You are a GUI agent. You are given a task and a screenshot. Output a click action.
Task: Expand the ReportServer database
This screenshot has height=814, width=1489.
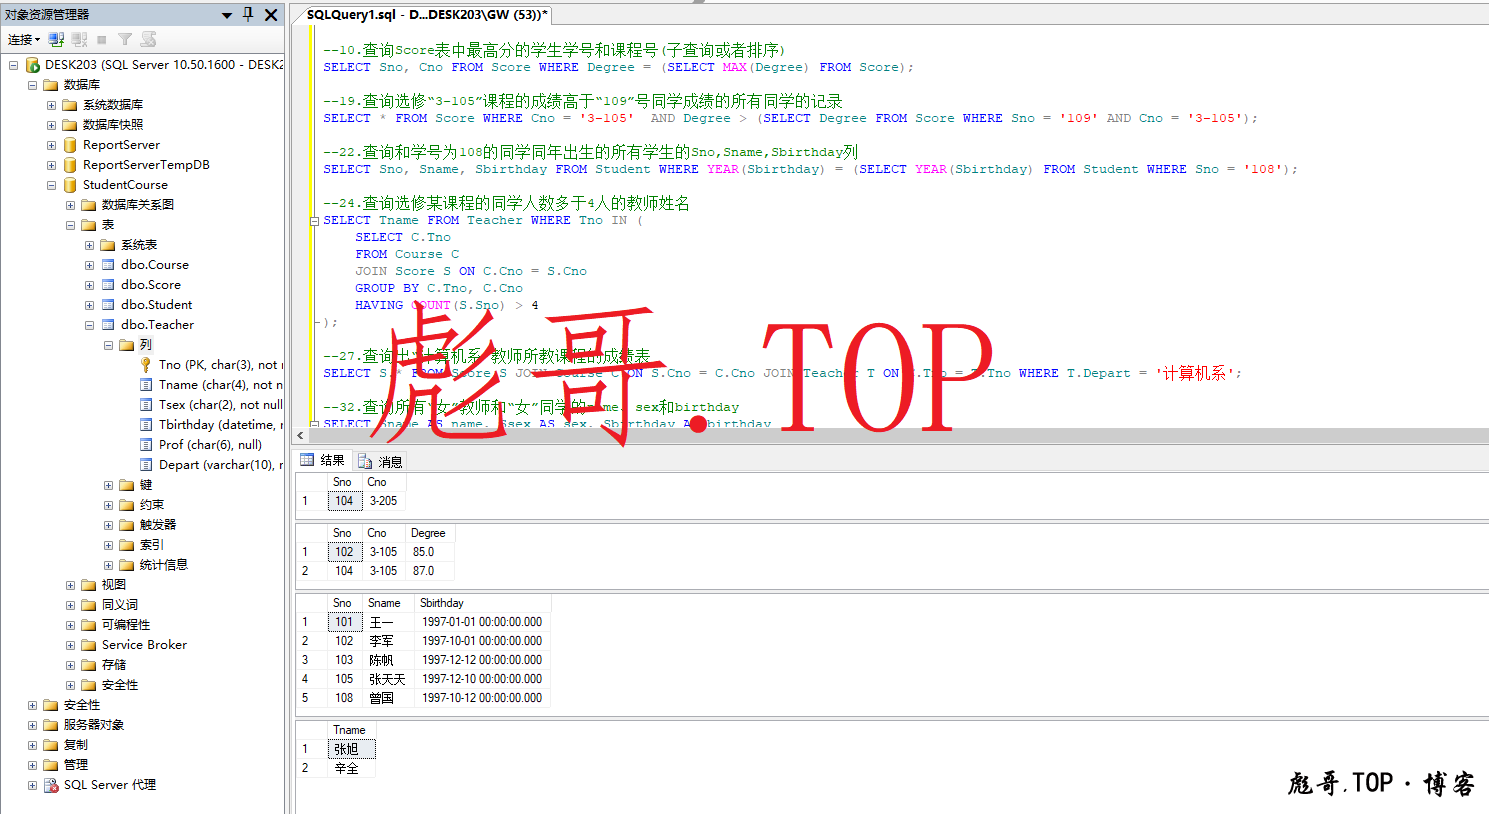click(51, 145)
